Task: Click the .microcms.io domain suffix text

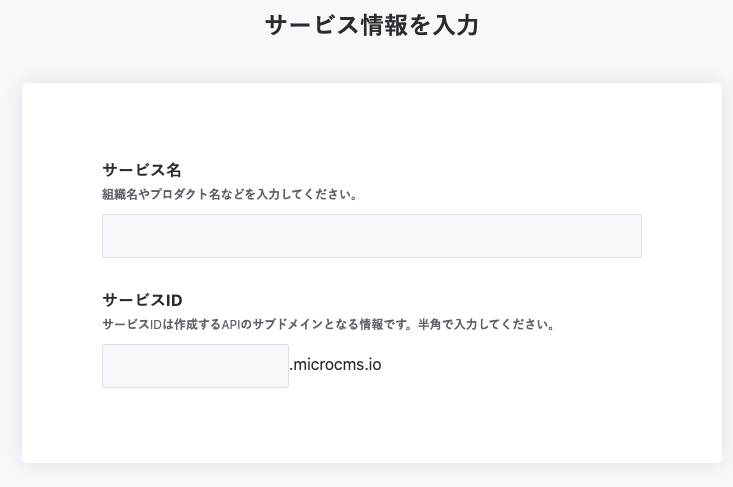Action: [335, 365]
